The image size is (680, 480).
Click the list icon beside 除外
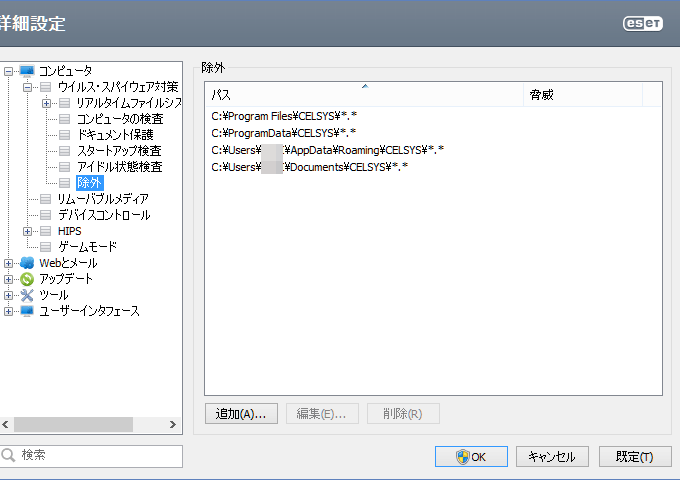pos(65,183)
